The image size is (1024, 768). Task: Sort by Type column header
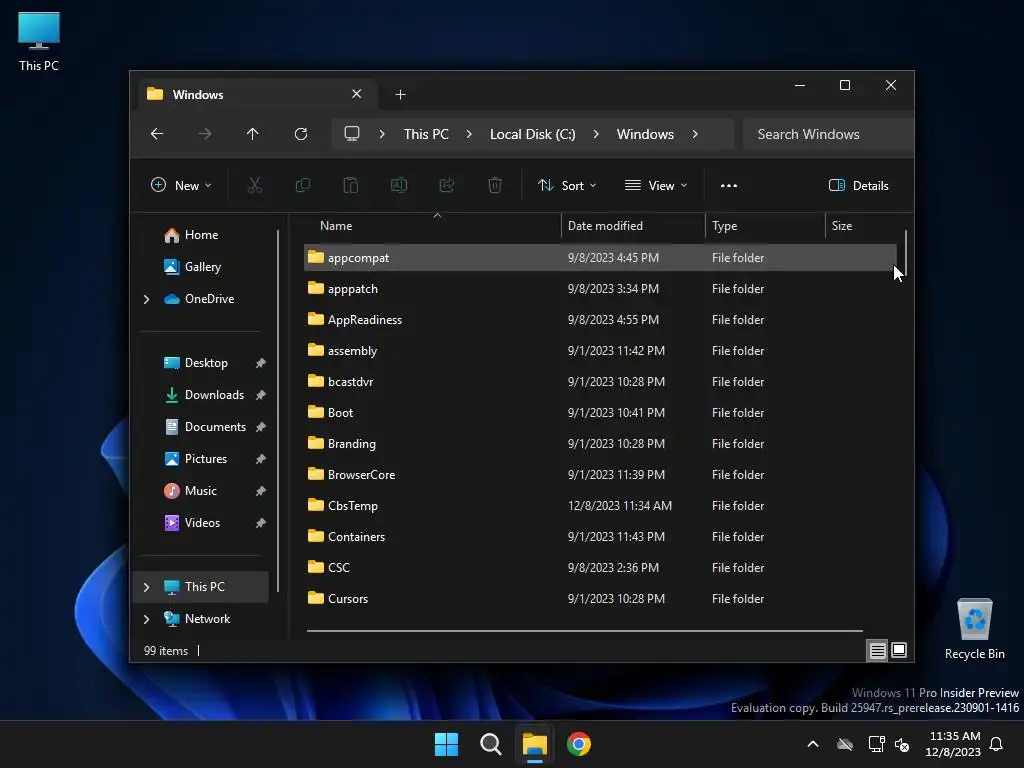click(765, 226)
